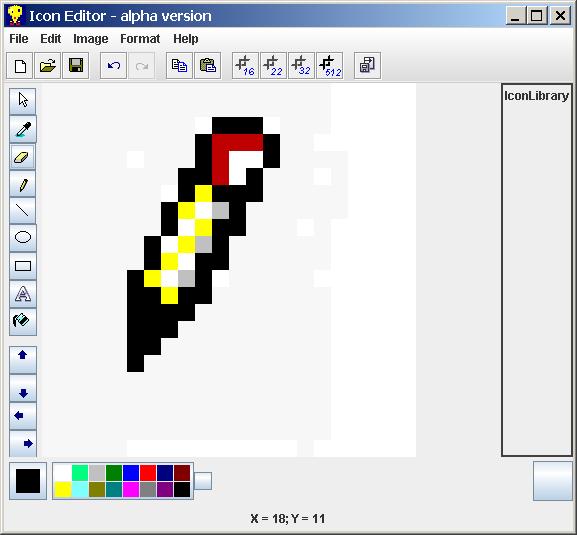Set canvas size to 512

(x=330, y=66)
